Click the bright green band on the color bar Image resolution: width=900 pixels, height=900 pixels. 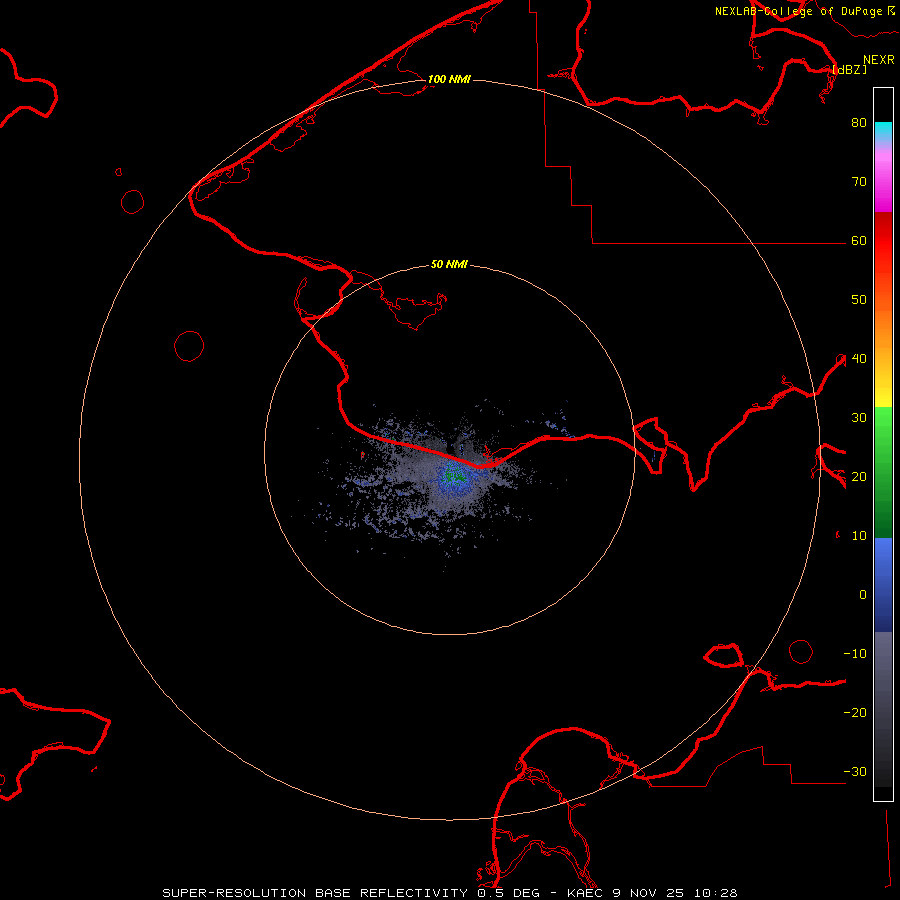[x=883, y=425]
